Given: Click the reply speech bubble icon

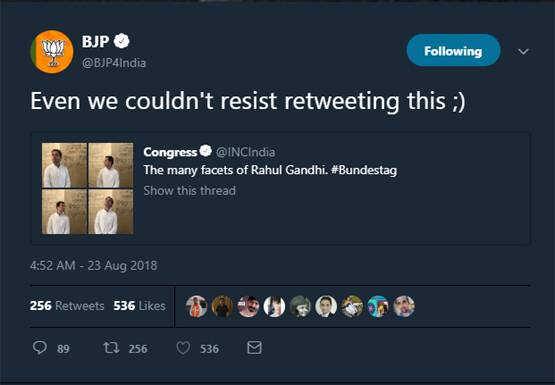Looking at the screenshot, I should tap(40, 348).
